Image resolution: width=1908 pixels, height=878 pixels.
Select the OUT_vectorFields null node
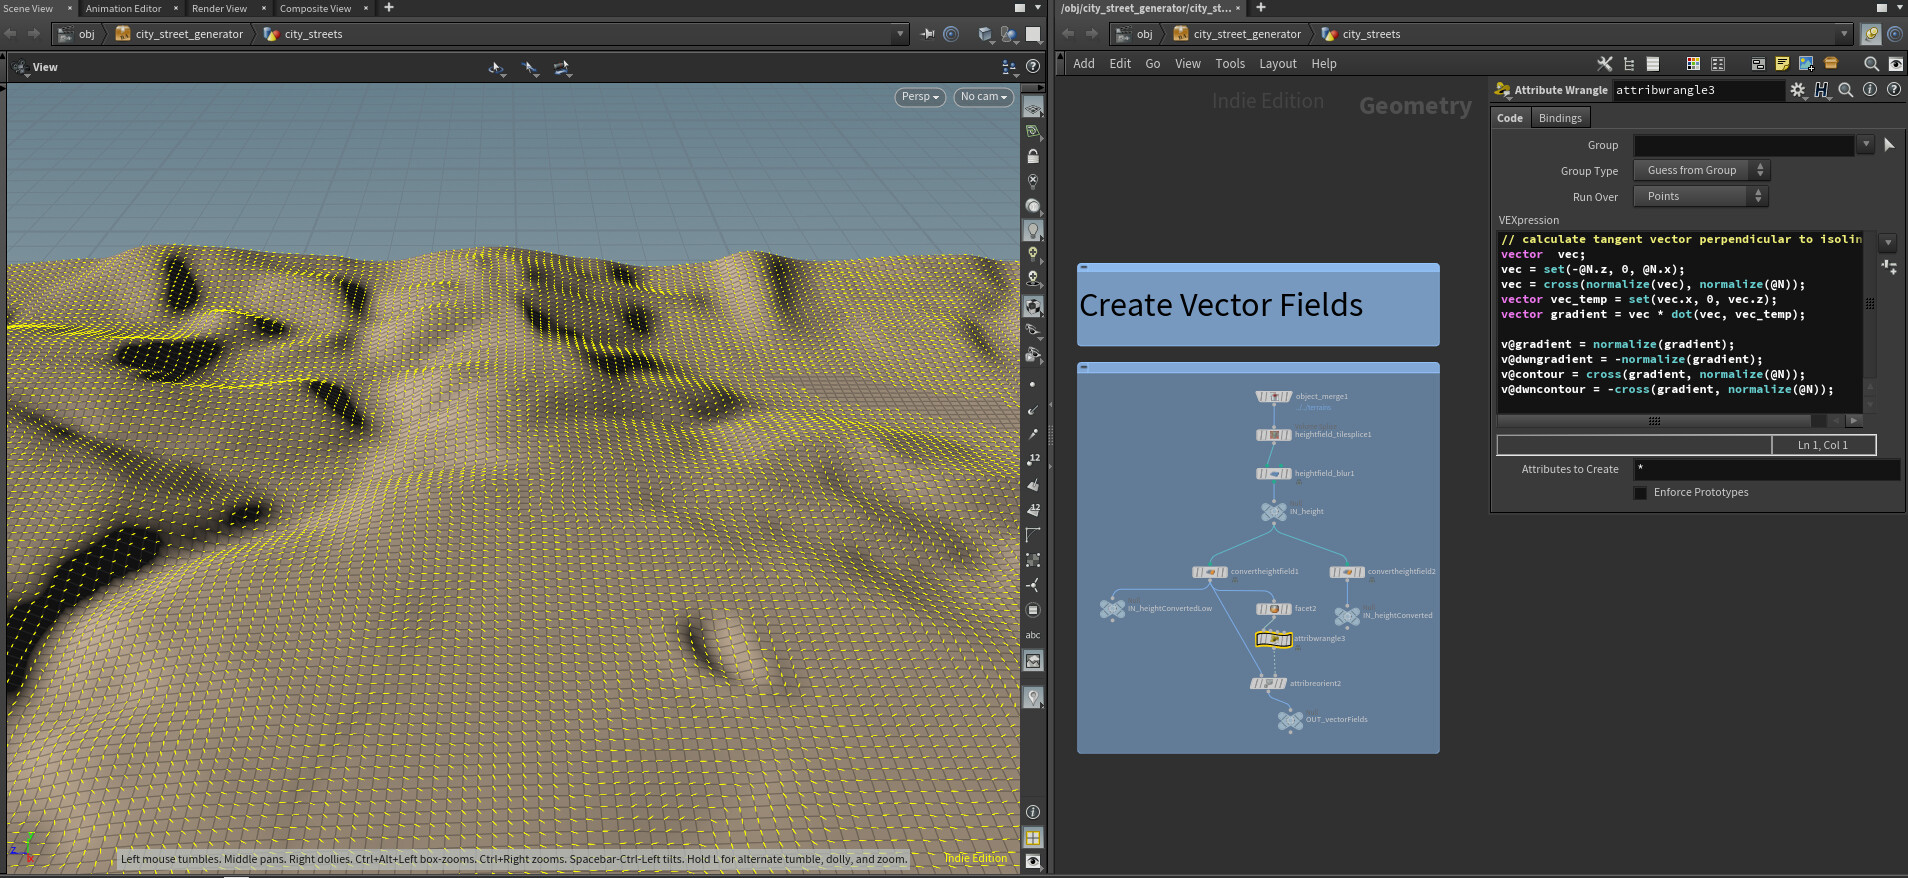click(x=1290, y=720)
